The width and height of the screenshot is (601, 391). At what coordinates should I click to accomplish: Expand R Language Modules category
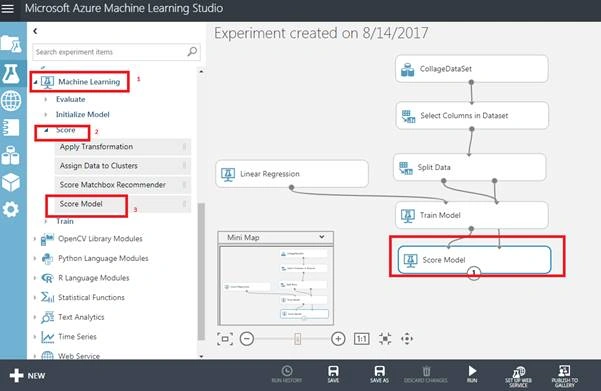click(x=34, y=278)
